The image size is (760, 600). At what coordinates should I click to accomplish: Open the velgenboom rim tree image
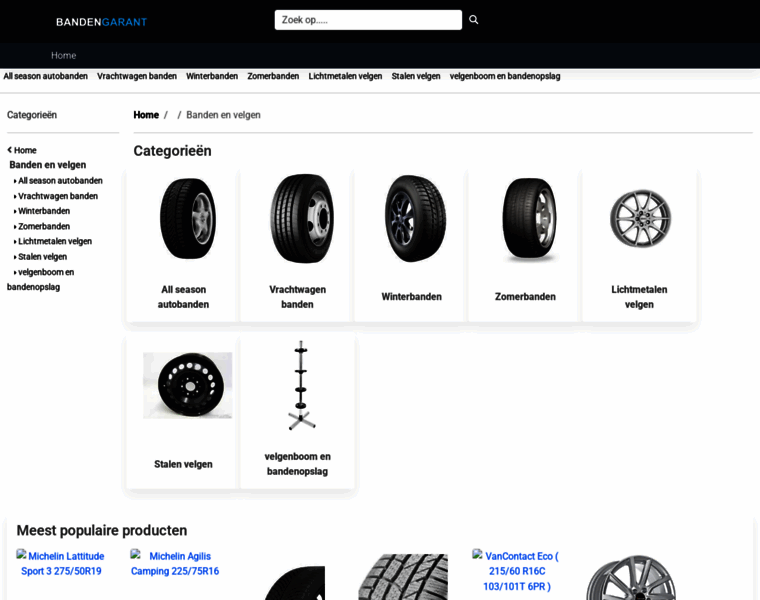tap(301, 385)
